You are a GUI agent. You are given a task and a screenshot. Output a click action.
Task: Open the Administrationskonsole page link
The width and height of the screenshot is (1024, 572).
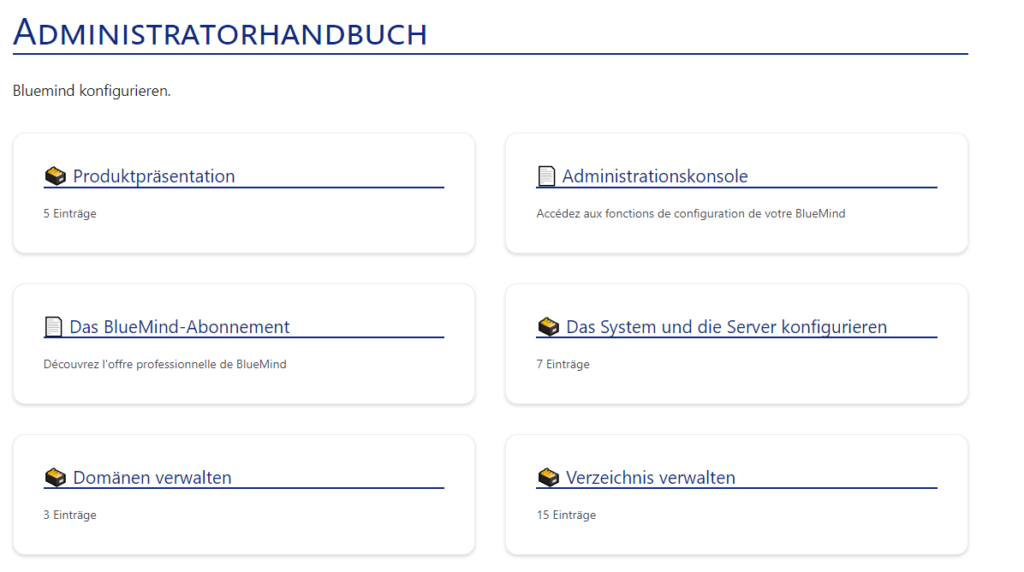(654, 176)
